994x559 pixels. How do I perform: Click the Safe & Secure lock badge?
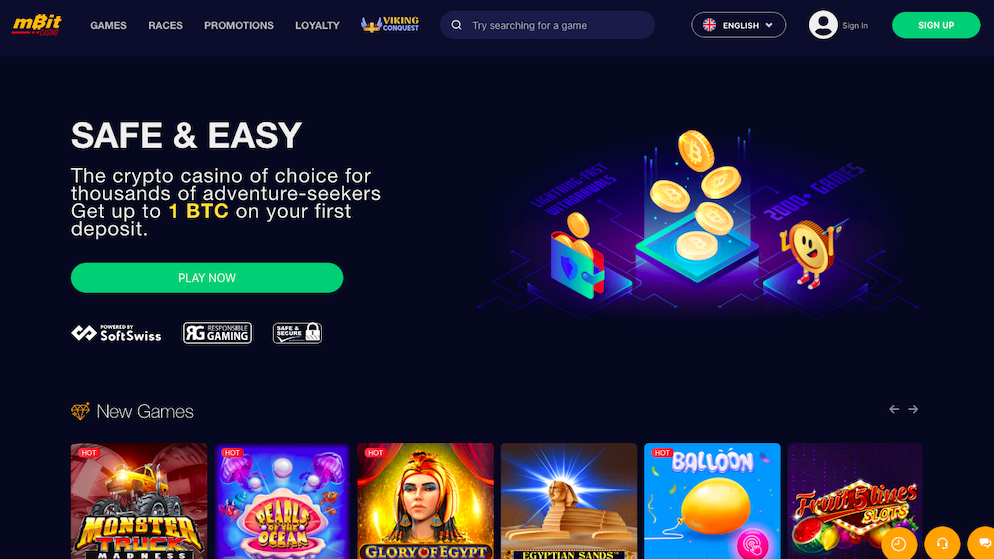click(x=297, y=333)
